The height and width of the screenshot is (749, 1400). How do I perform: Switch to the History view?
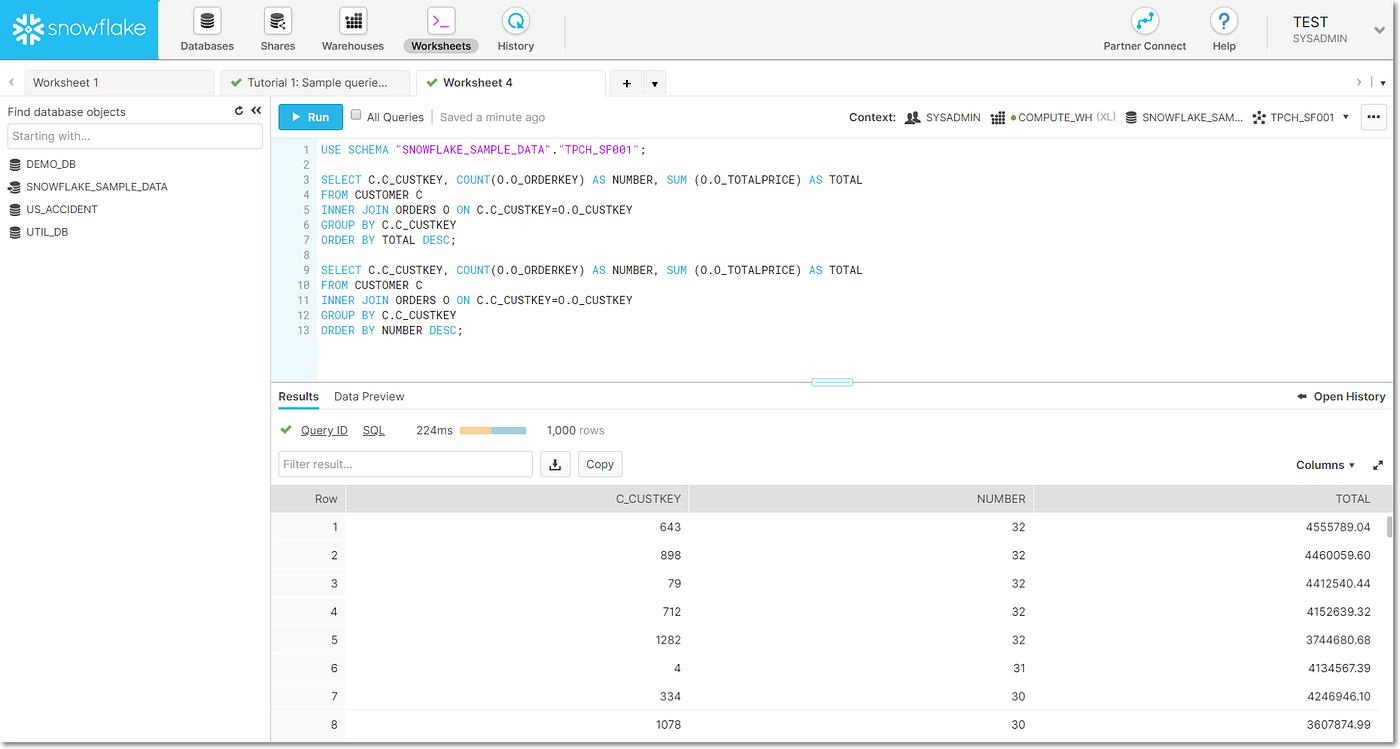515,29
